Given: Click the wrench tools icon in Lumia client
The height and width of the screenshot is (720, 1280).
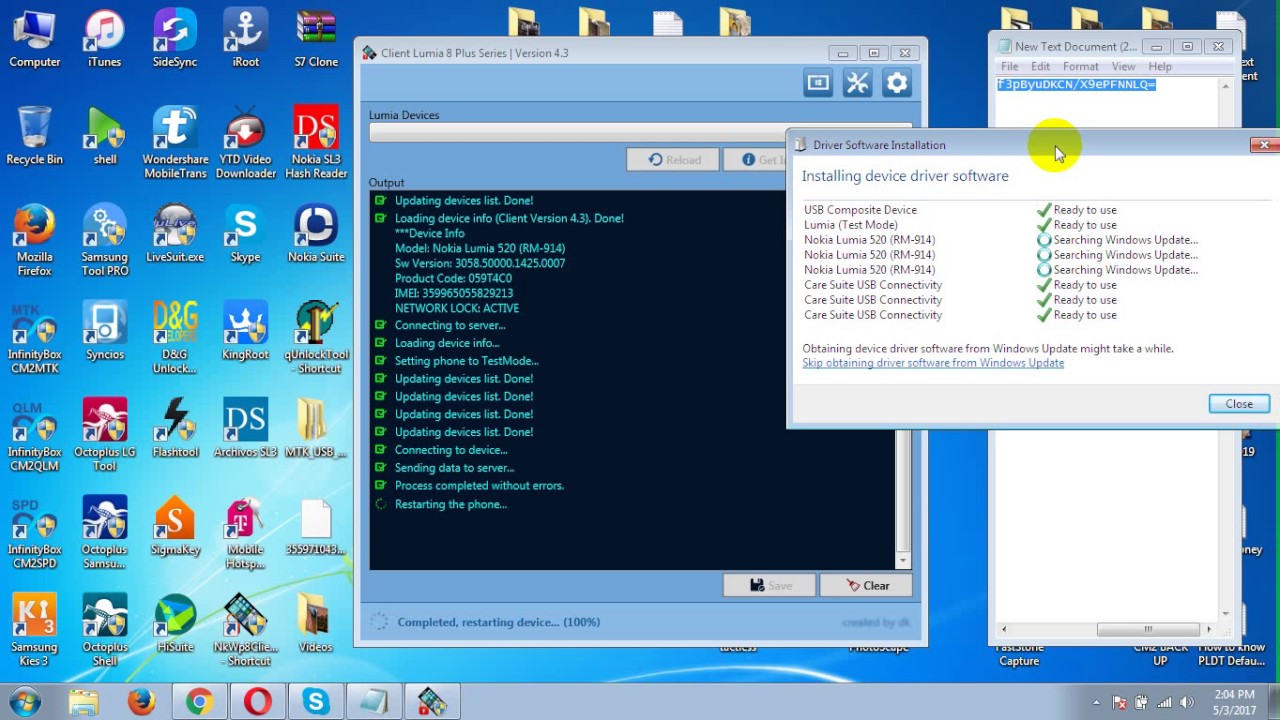Looking at the screenshot, I should coord(857,84).
